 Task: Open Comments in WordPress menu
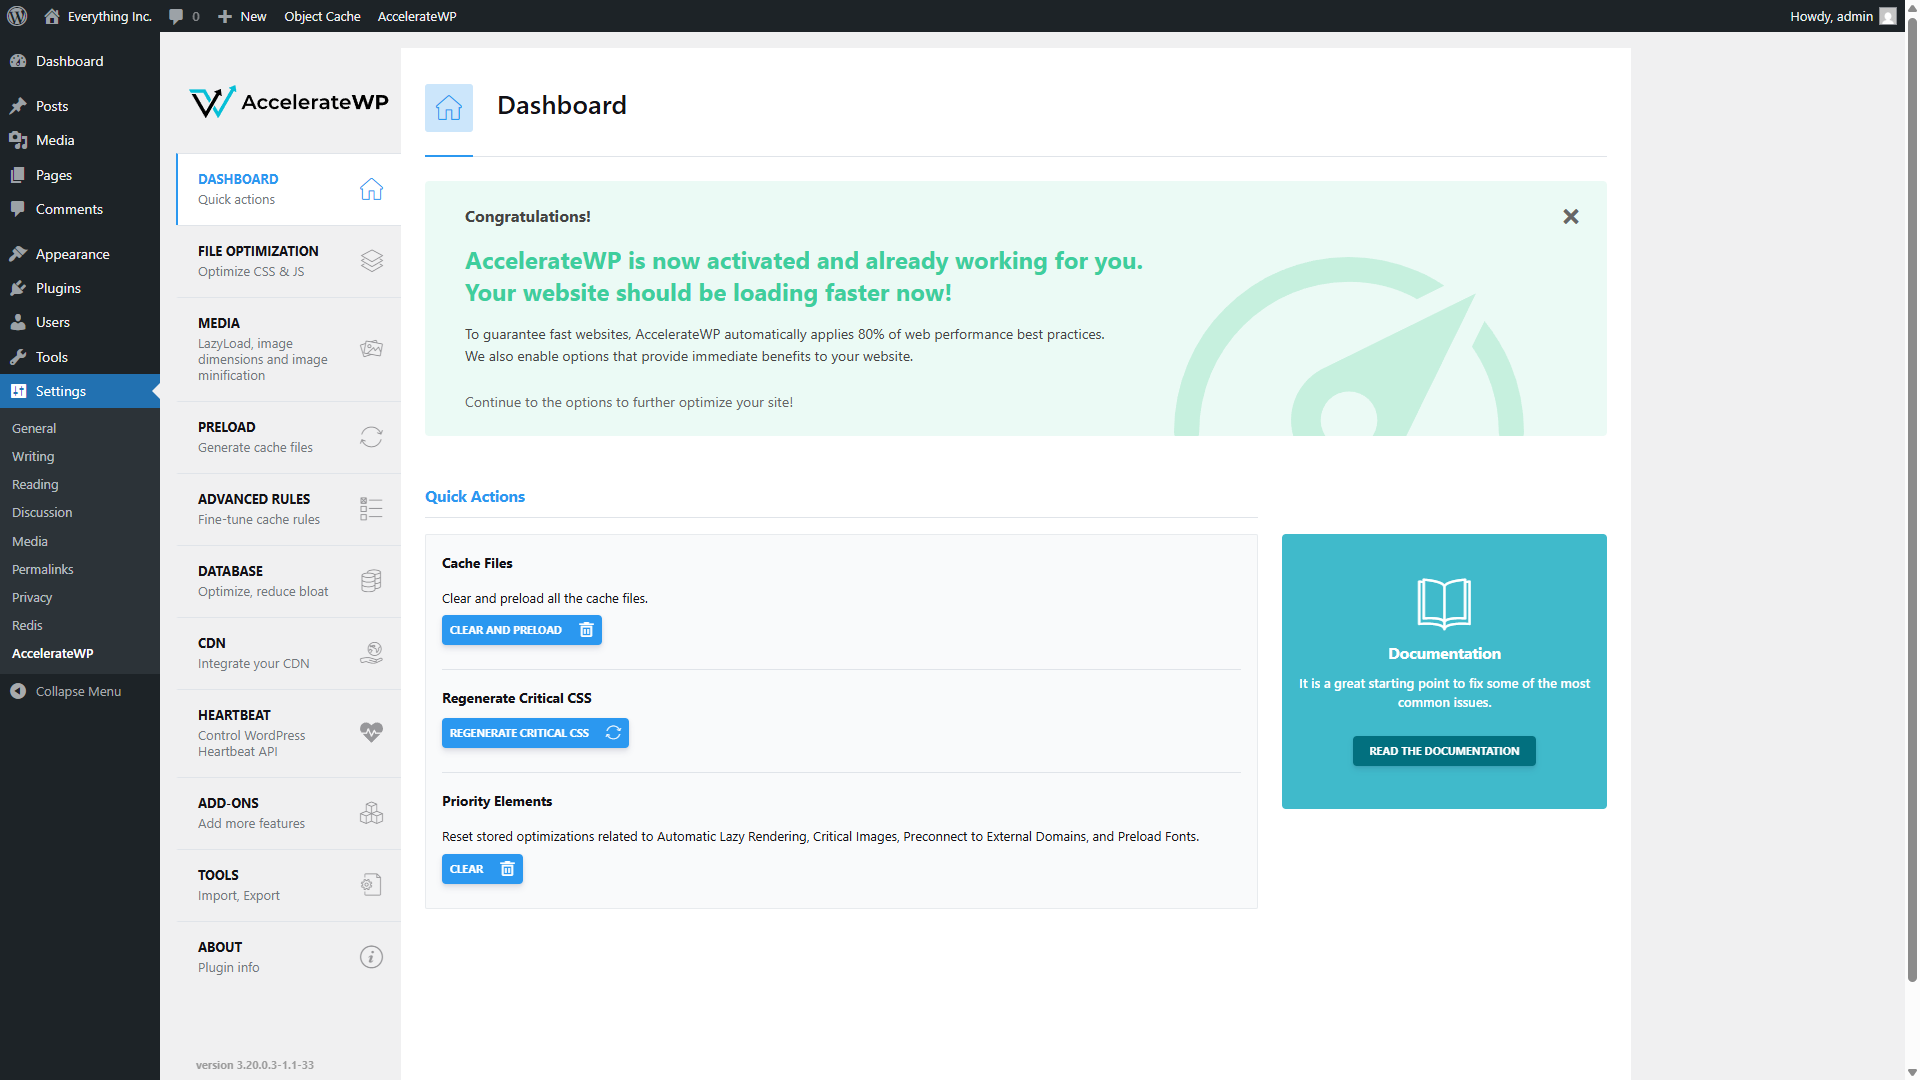(80, 209)
